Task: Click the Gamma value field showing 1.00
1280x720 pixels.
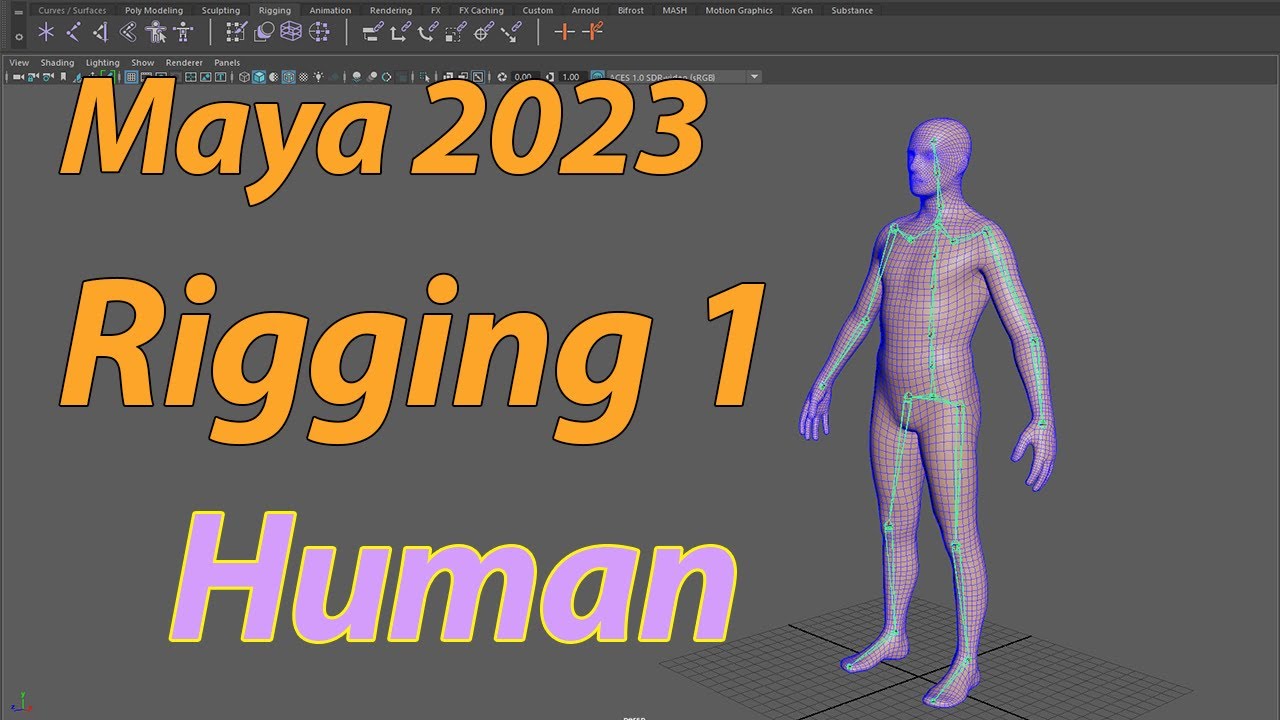Action: pyautogui.click(x=571, y=76)
